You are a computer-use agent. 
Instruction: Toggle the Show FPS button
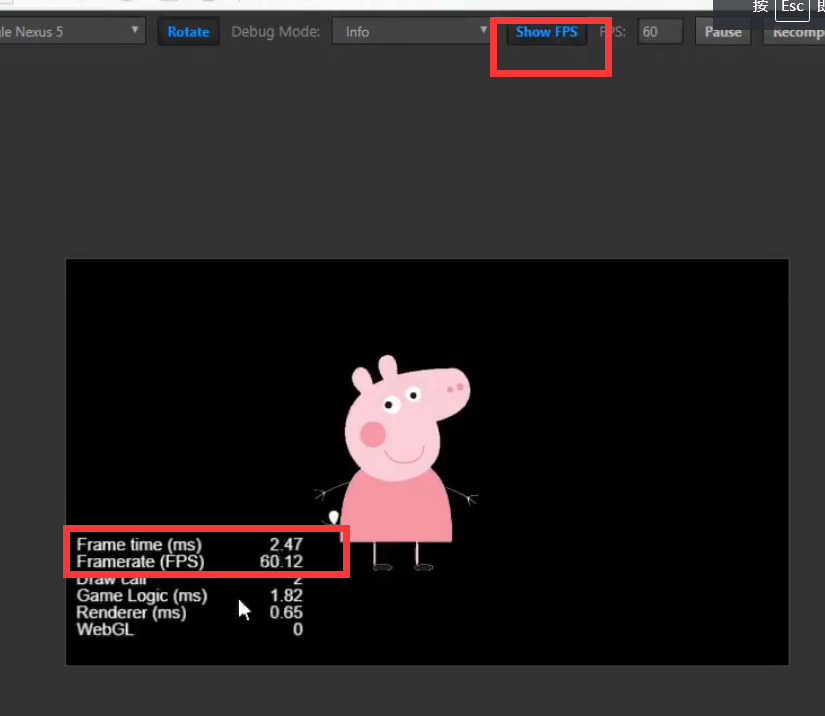point(547,32)
